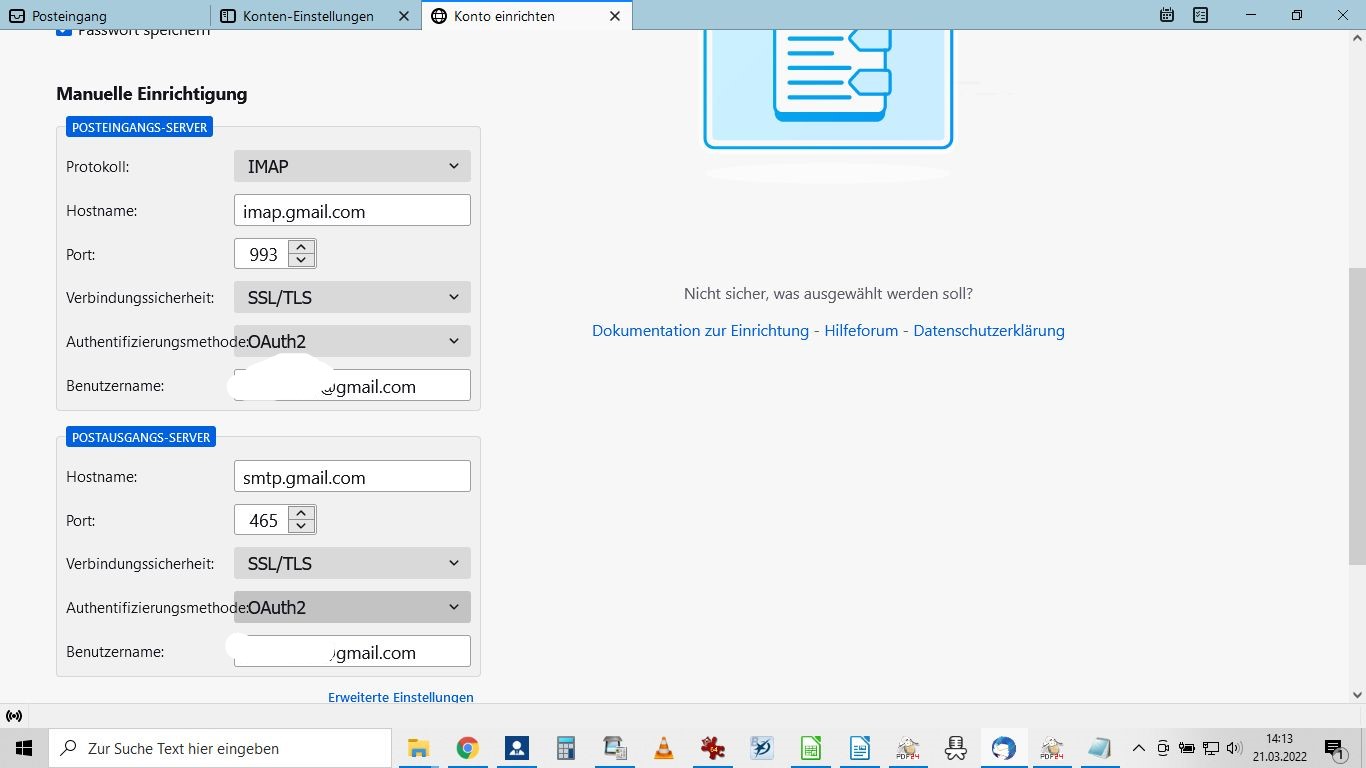Launch VLC media player from the taskbar
Viewport: 1366px width, 768px height.
point(663,748)
